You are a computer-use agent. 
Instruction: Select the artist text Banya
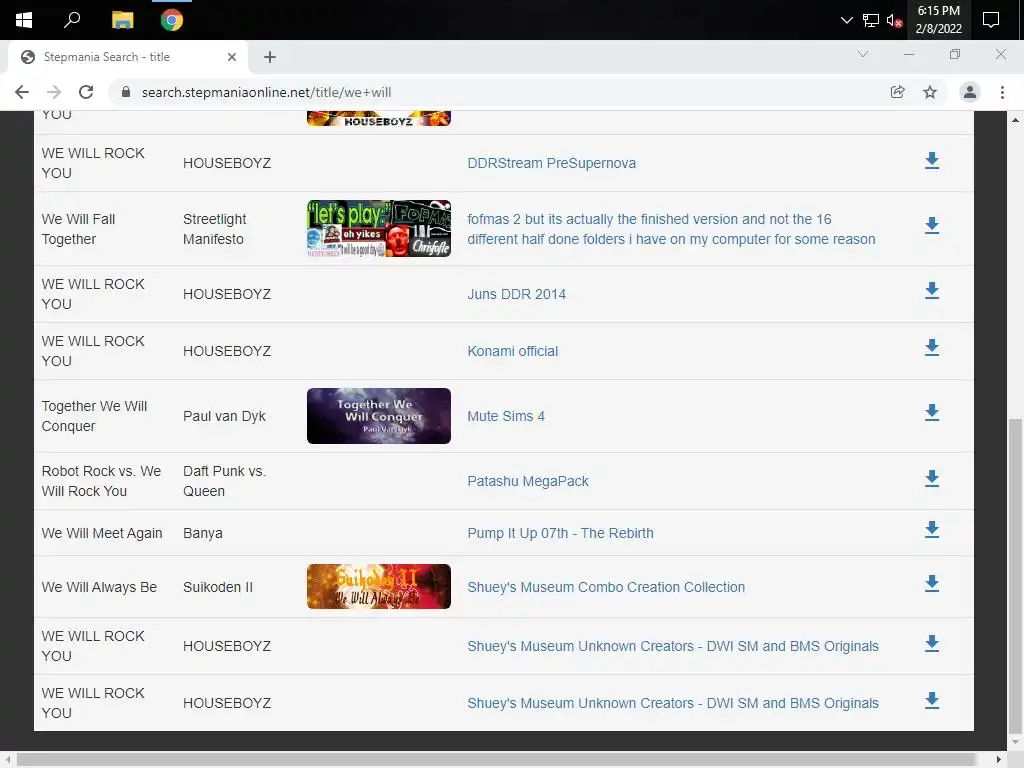click(x=202, y=534)
